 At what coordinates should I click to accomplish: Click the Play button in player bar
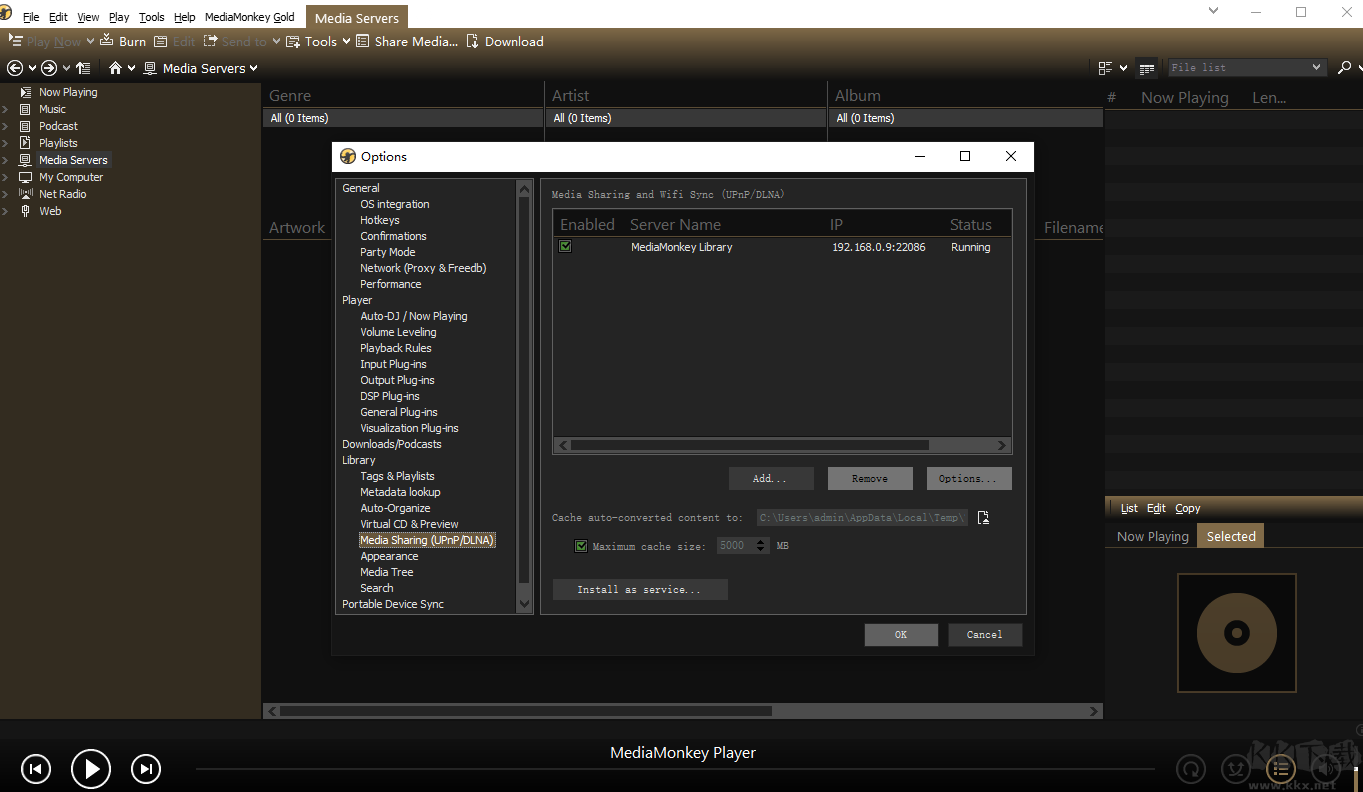tap(91, 768)
